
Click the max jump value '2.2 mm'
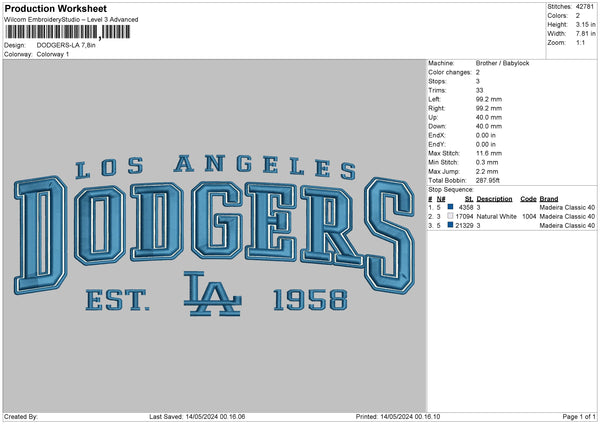pyautogui.click(x=487, y=171)
